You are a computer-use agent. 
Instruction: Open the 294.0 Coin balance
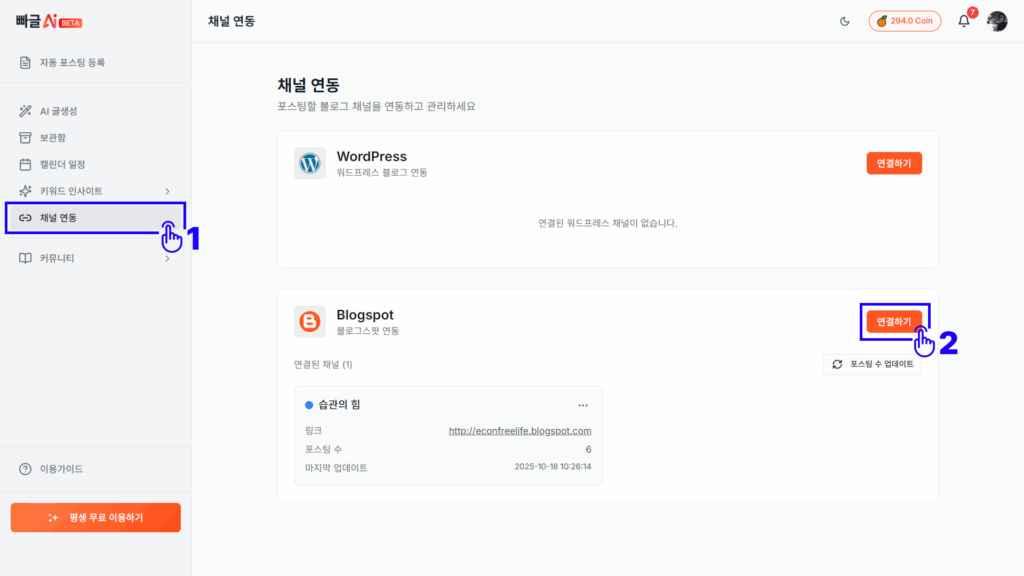tap(904, 21)
